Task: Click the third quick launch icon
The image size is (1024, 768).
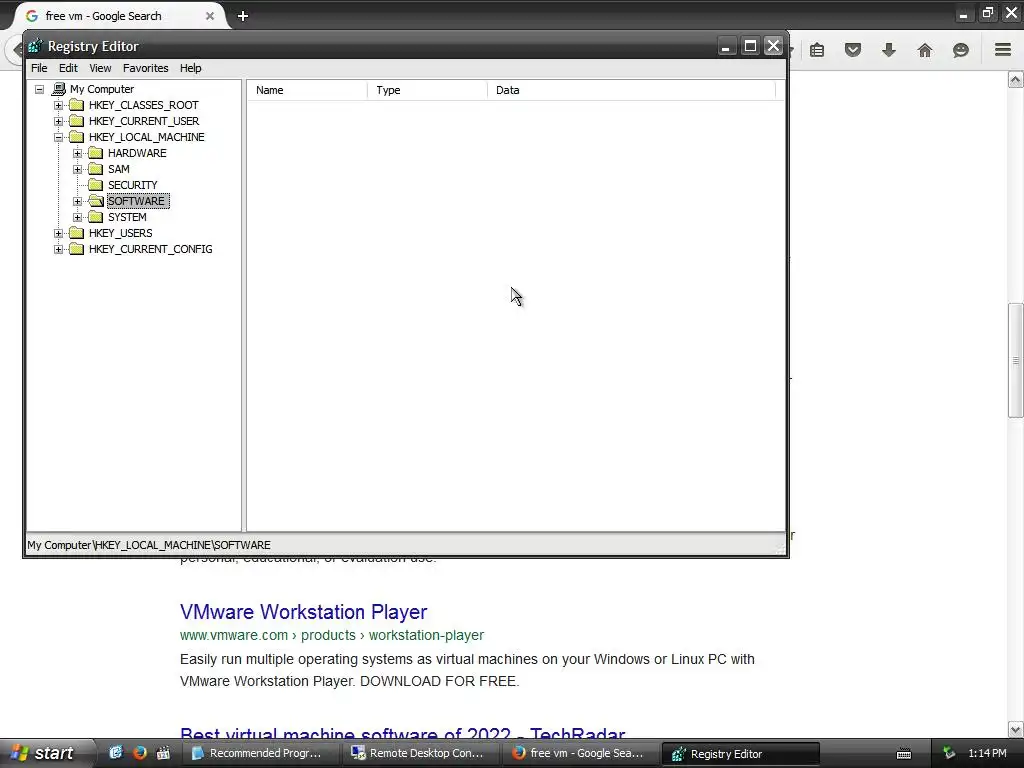Action: [x=163, y=753]
